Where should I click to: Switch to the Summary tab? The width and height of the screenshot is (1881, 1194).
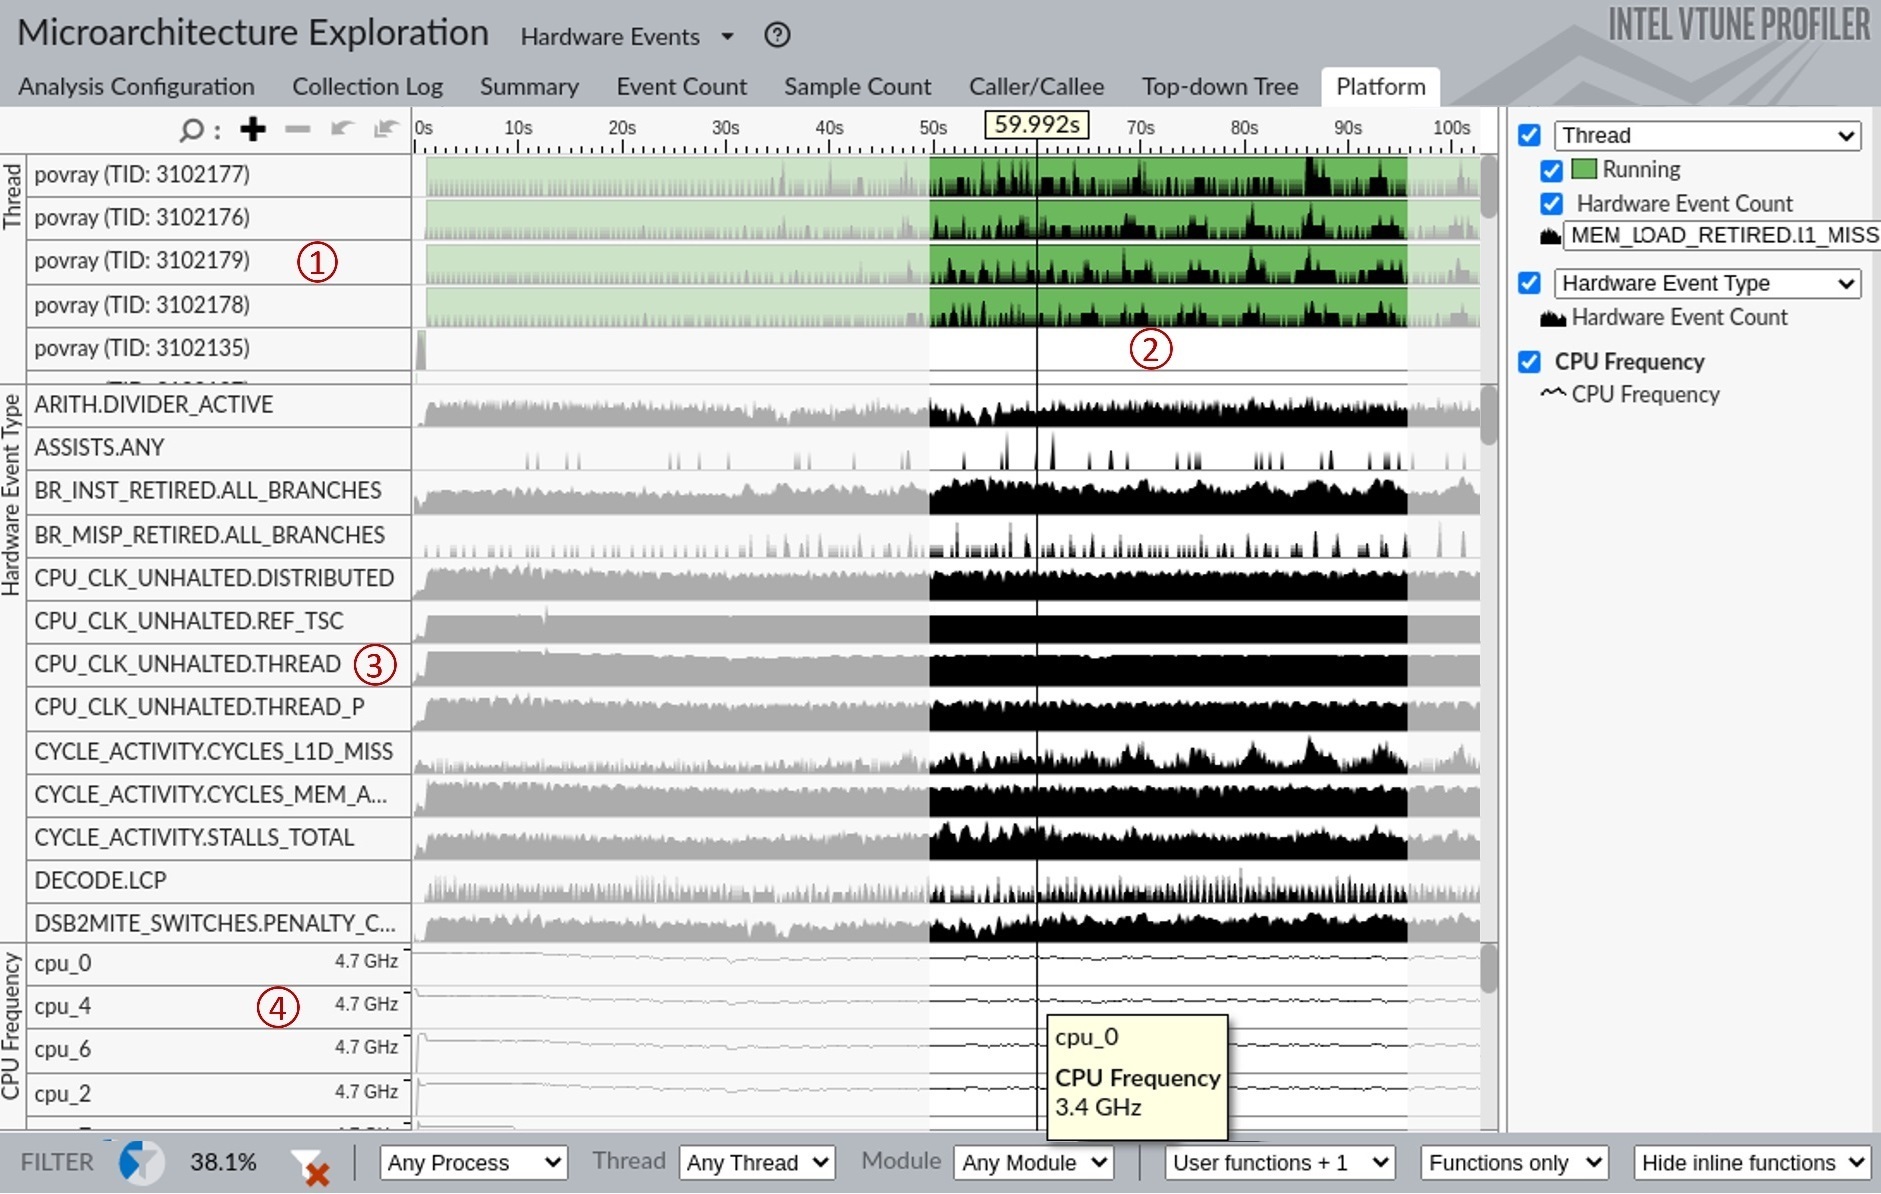529,87
